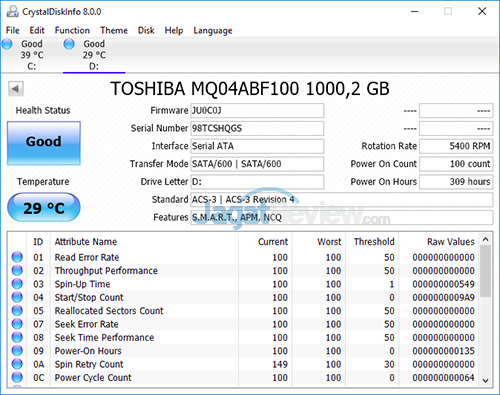
Task: Switch to the D: drive tab at 29 °C
Action: point(94,55)
